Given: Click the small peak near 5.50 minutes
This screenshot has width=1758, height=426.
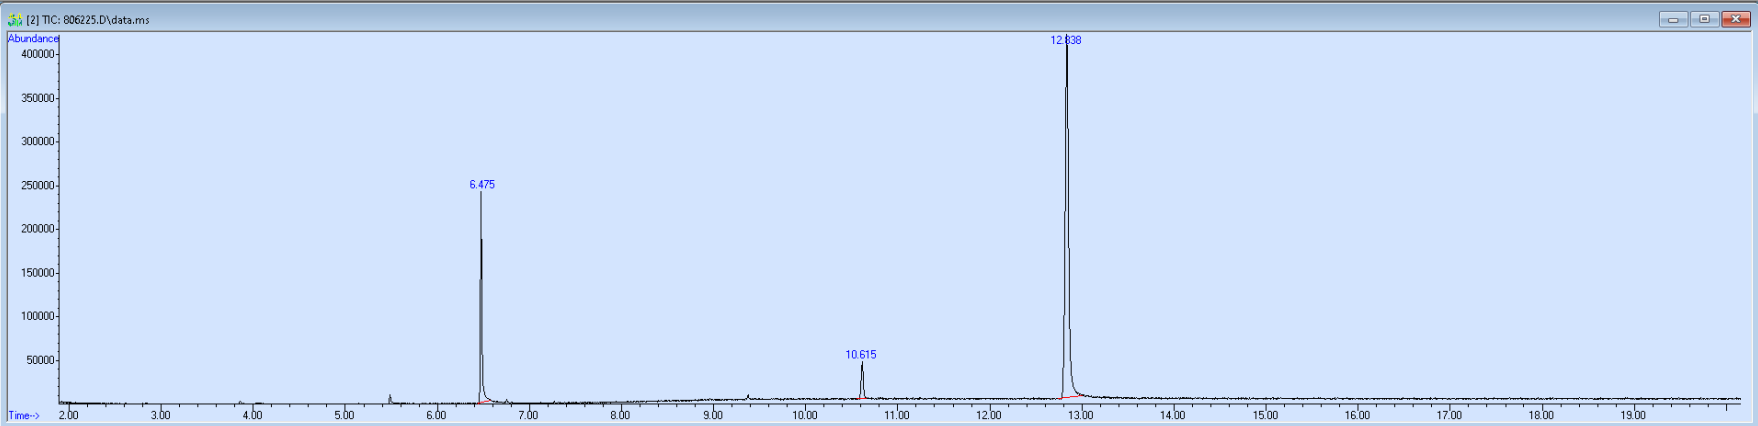Looking at the screenshot, I should click(x=390, y=398).
